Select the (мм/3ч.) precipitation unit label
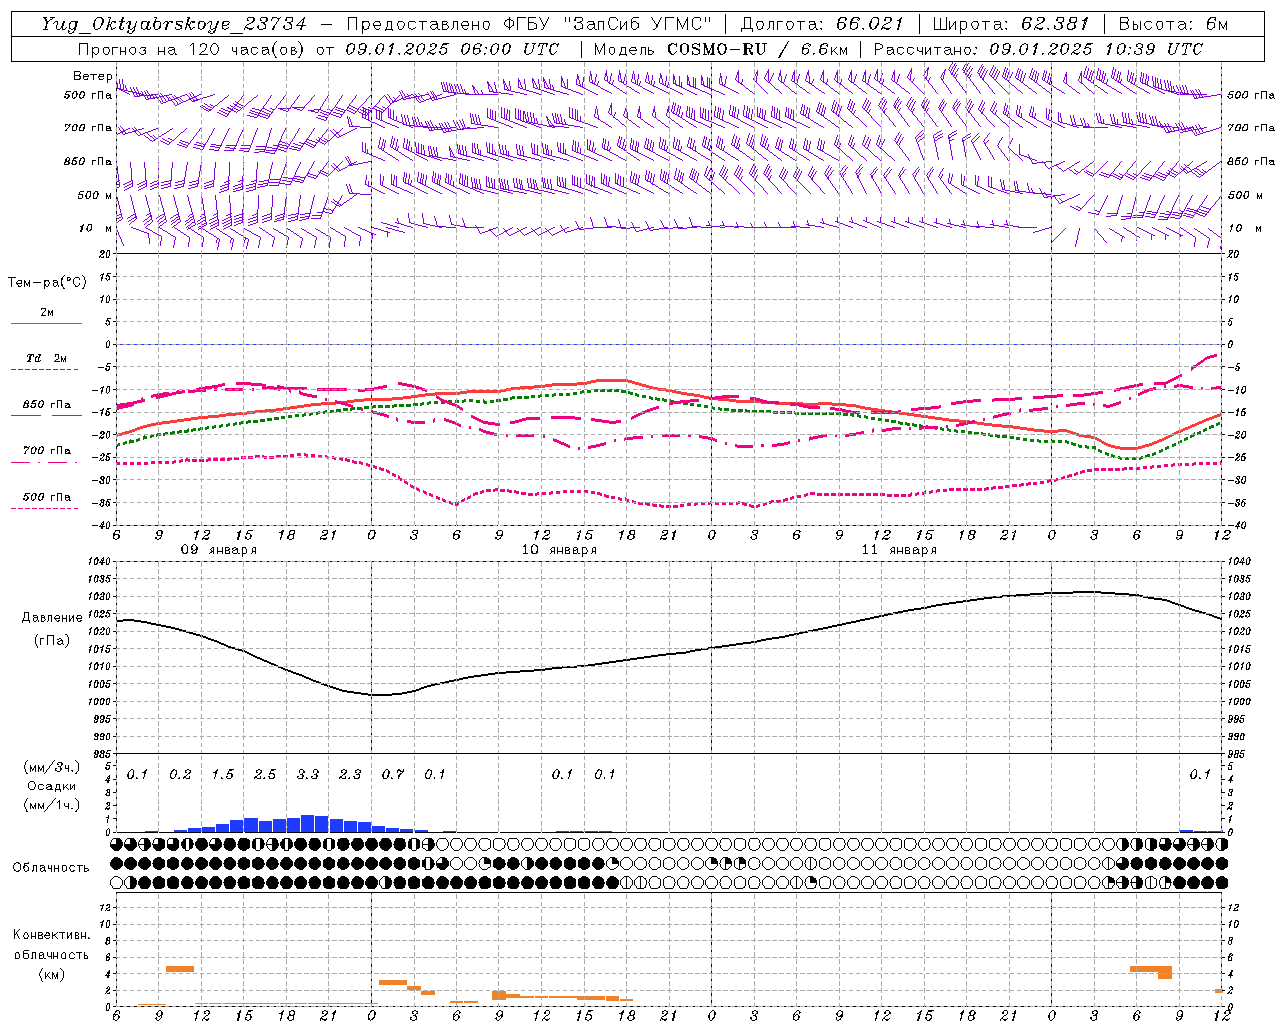The height and width of the screenshot is (1024, 1280). (52, 768)
